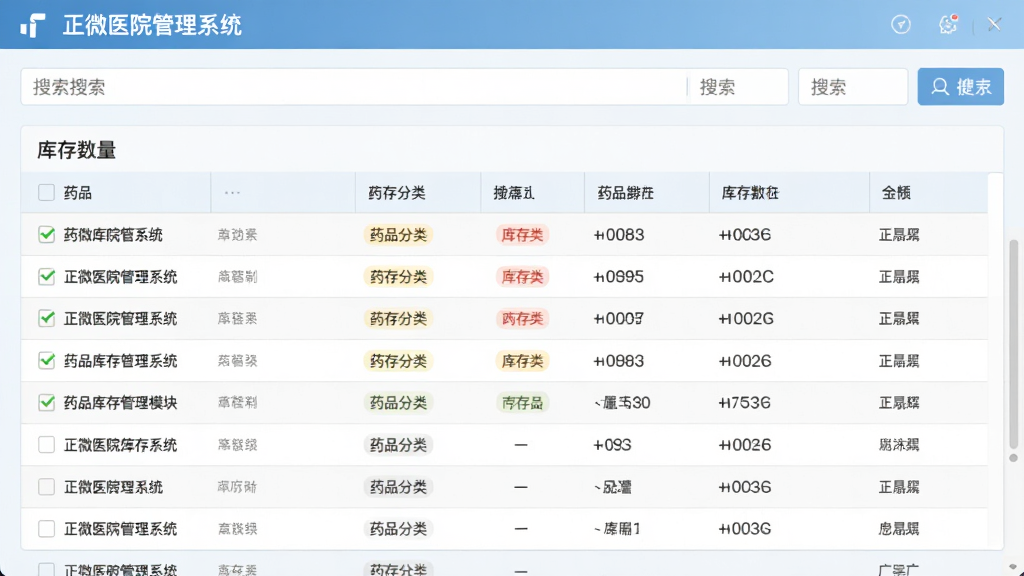This screenshot has height=576, width=1024.
Task: Click the green status tag in 药品库存管理模块 row
Action: [x=522, y=402]
